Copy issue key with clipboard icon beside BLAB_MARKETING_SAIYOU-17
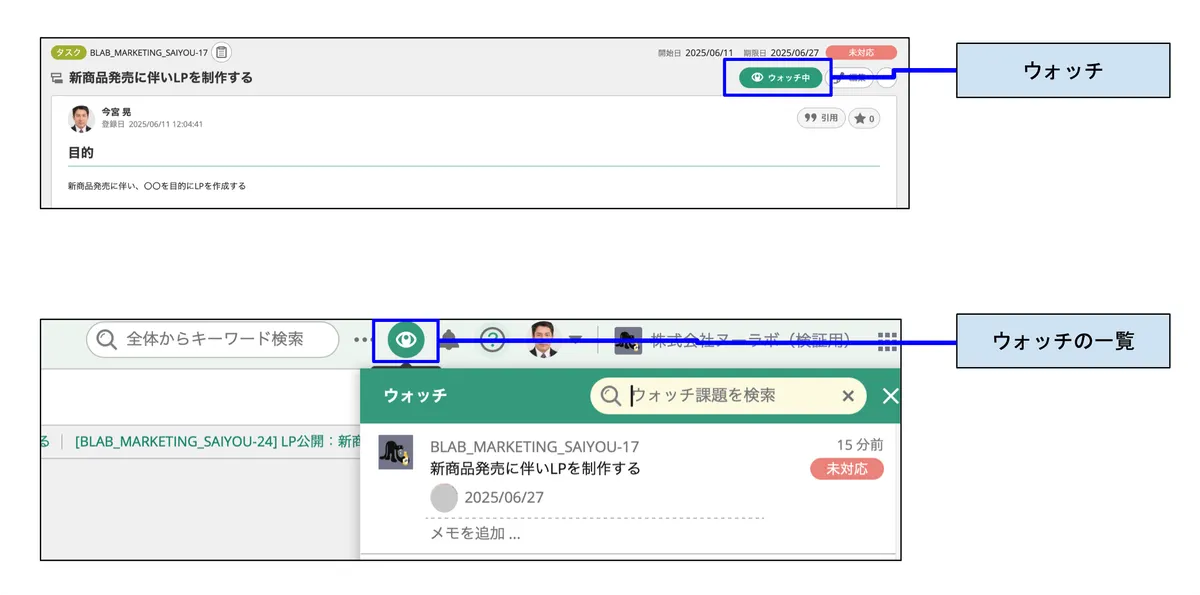 [222, 52]
